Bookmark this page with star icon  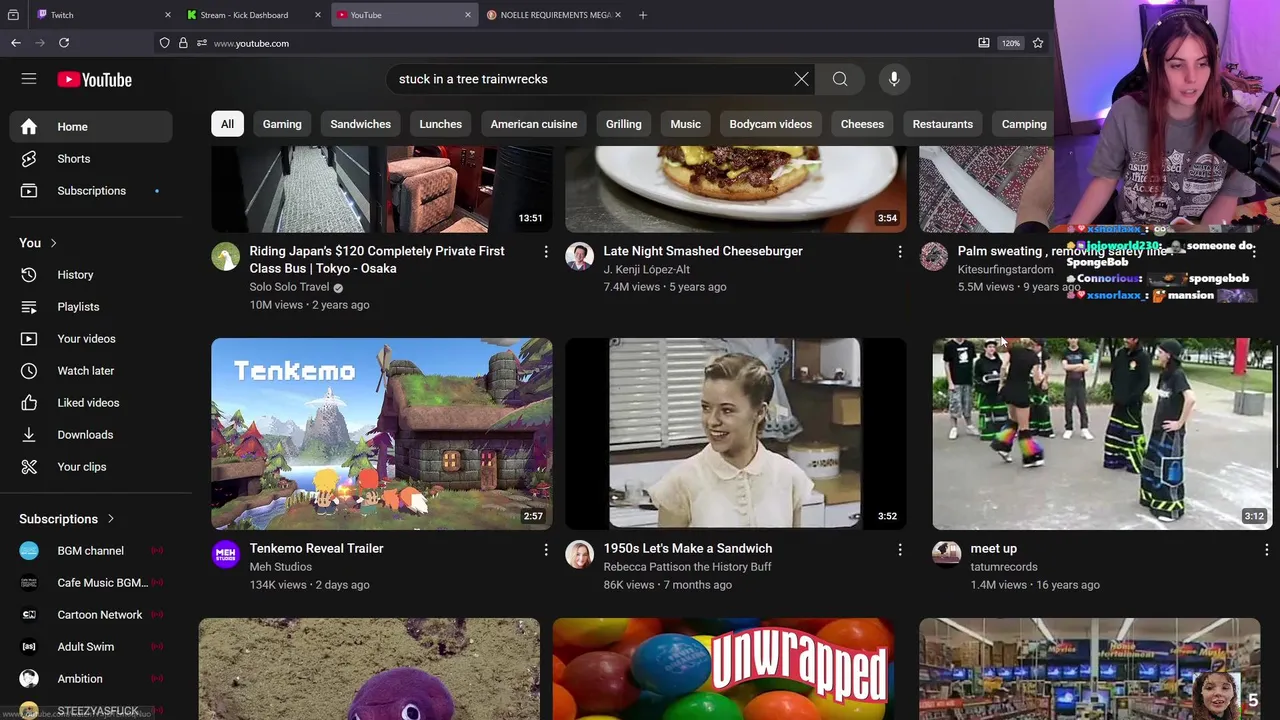pos(1038,43)
